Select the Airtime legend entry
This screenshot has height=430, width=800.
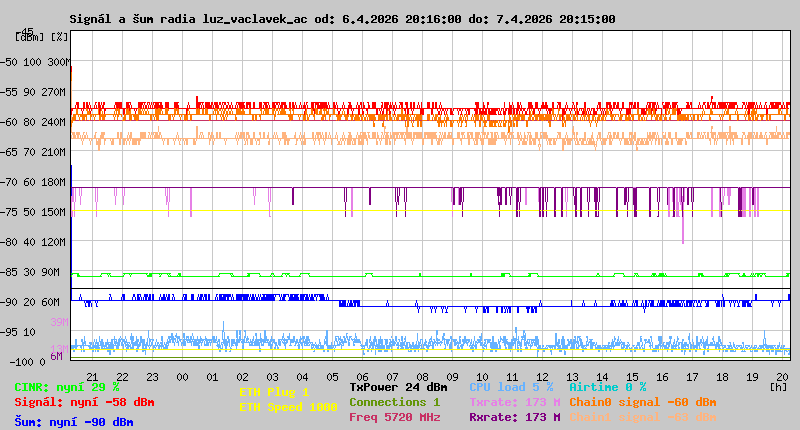pos(607,387)
